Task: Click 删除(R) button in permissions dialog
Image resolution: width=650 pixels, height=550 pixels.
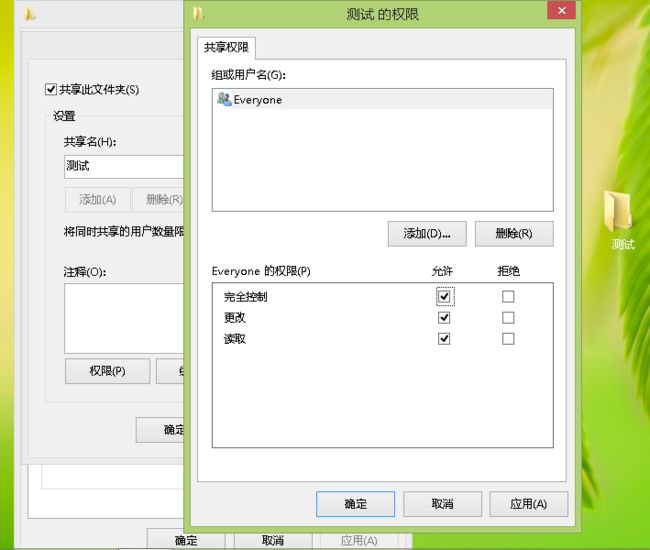Action: [514, 234]
